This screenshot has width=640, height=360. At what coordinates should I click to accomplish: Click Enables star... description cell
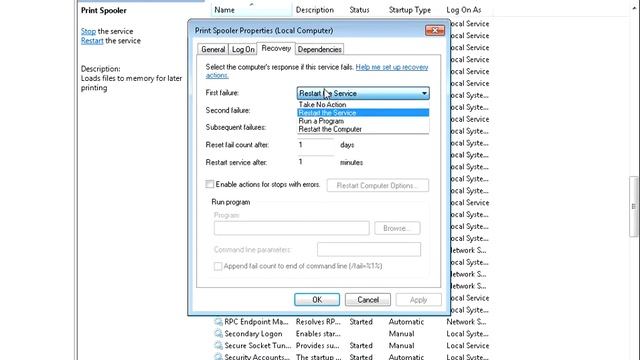click(318, 333)
